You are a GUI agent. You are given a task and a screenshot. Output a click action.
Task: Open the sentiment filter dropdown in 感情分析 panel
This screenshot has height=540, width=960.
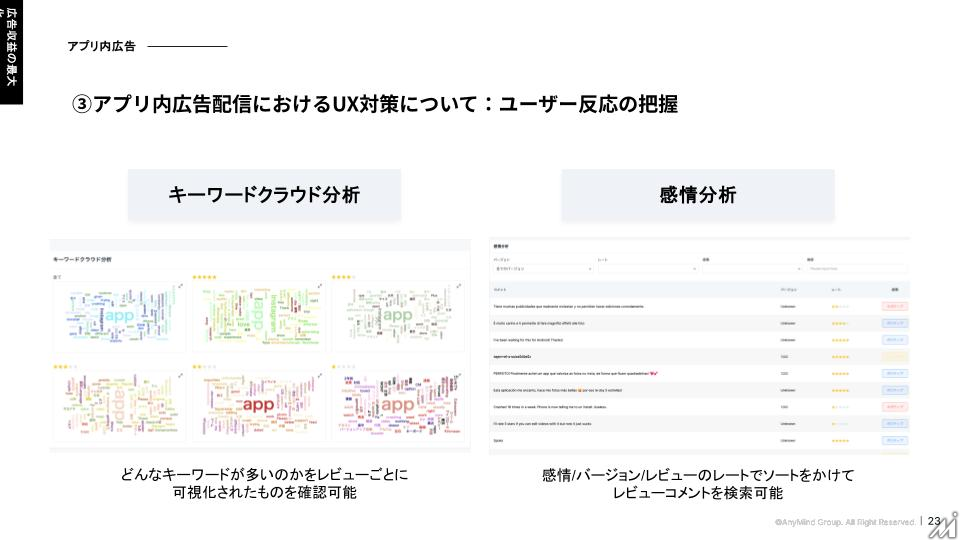click(752, 269)
